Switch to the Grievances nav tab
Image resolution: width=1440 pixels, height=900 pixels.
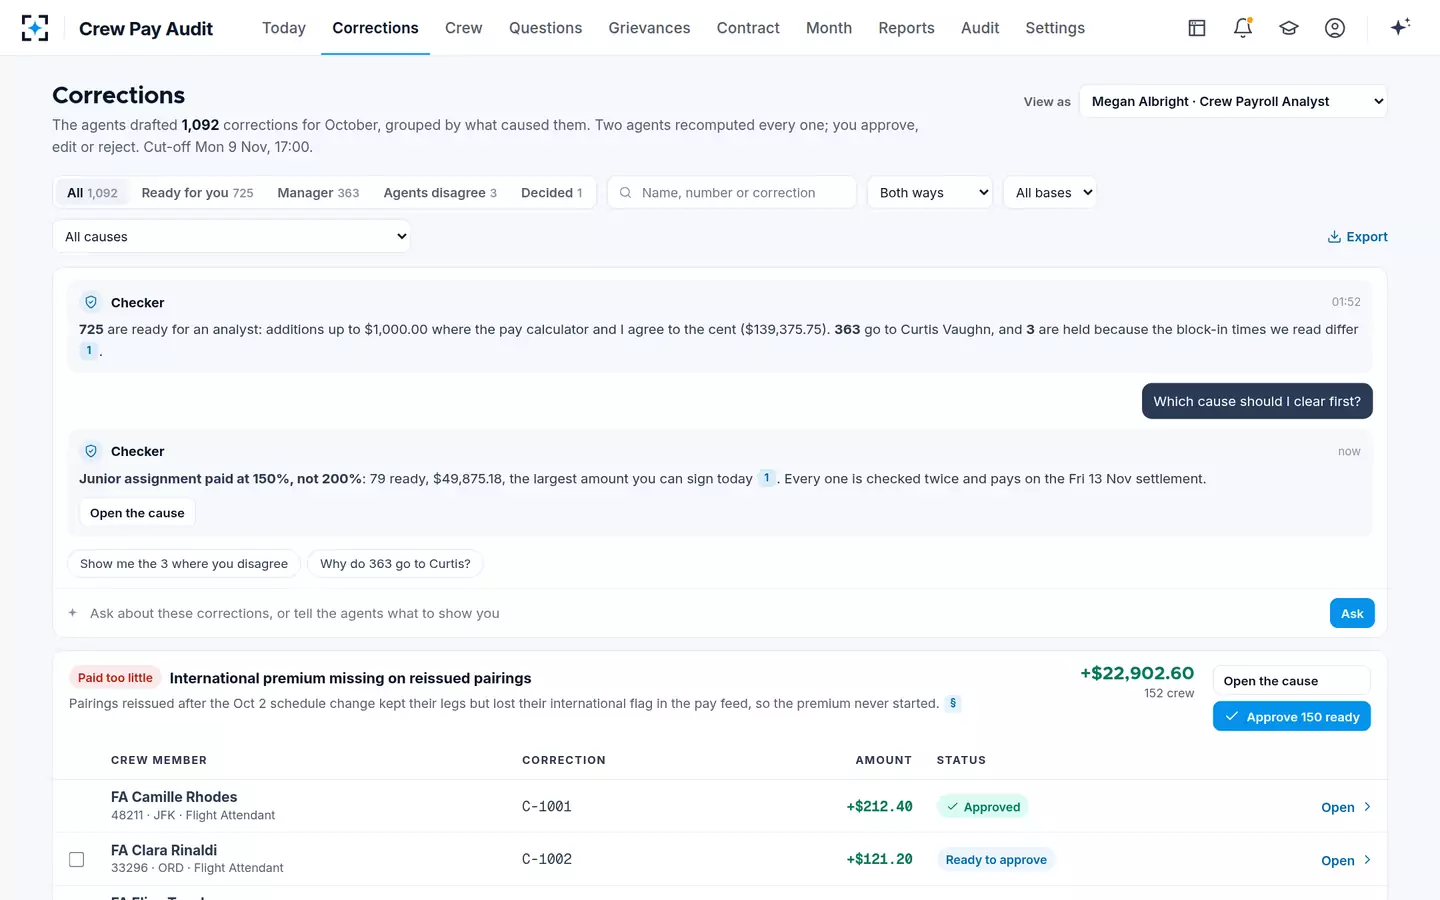coord(649,28)
